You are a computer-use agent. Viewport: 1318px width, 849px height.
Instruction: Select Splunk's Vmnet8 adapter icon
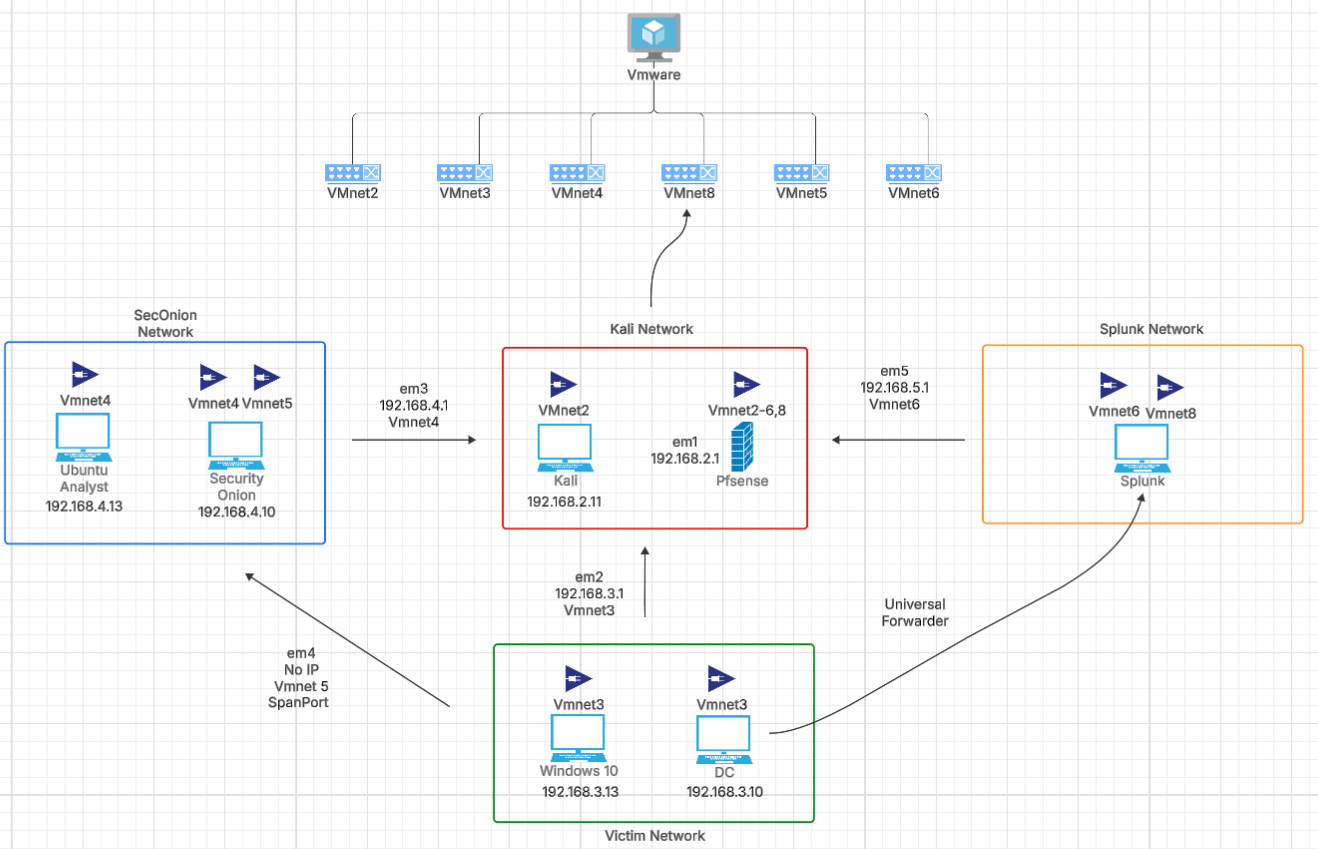(1171, 388)
